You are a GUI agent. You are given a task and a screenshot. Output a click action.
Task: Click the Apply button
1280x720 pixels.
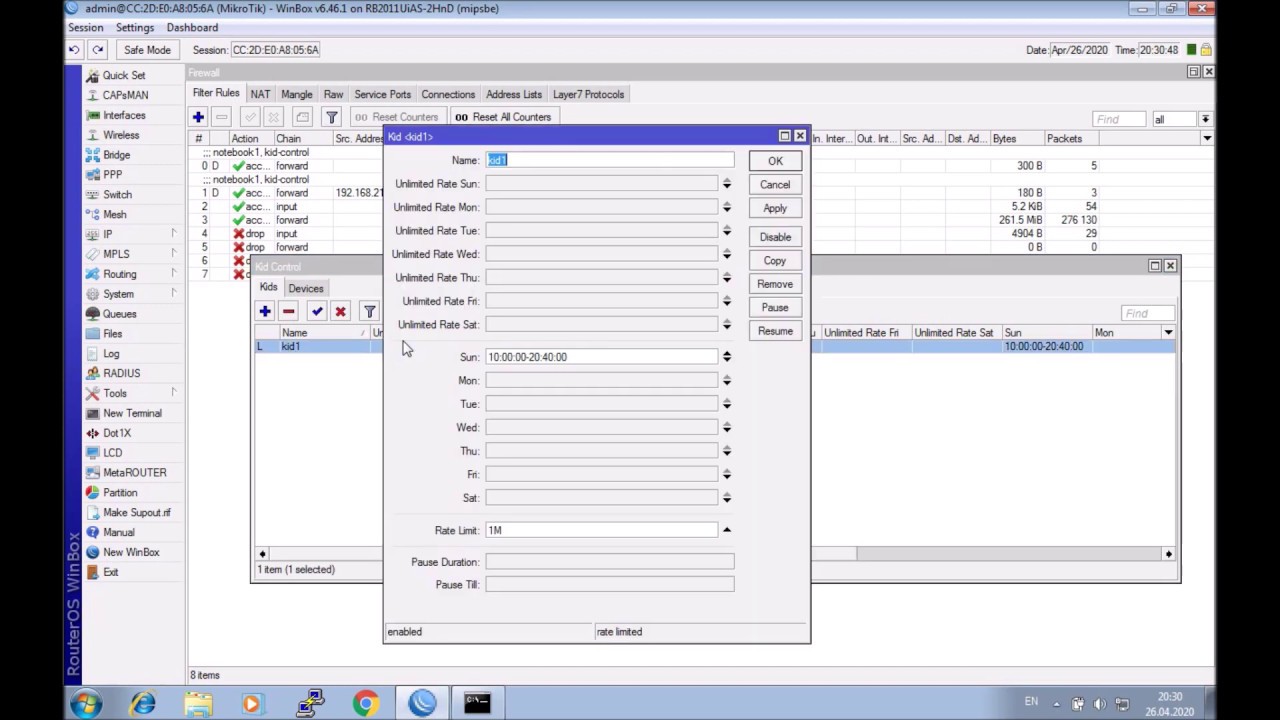(x=775, y=208)
